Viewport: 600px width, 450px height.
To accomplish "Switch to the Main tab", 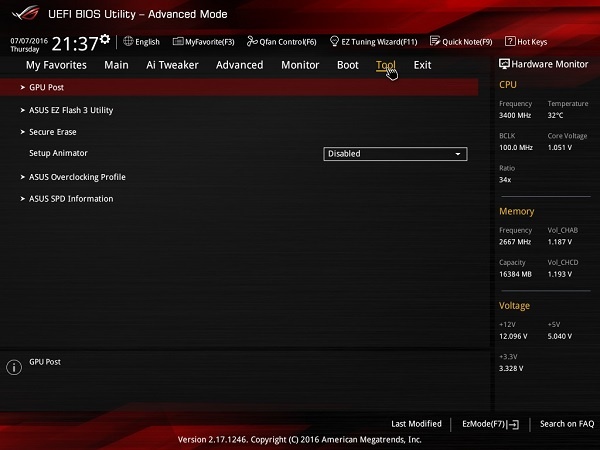I will [x=116, y=65].
